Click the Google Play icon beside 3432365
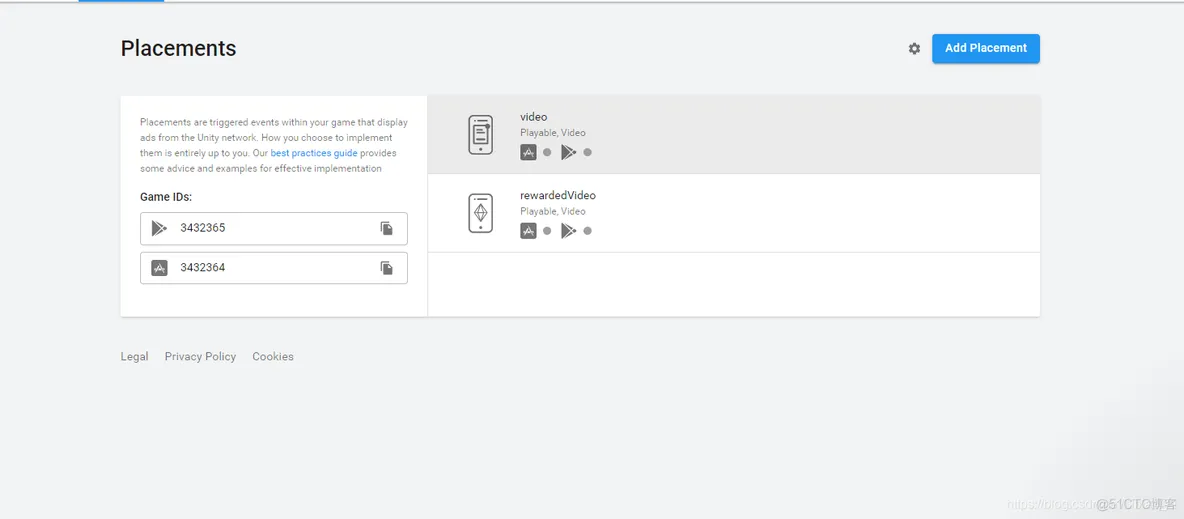 coord(159,228)
